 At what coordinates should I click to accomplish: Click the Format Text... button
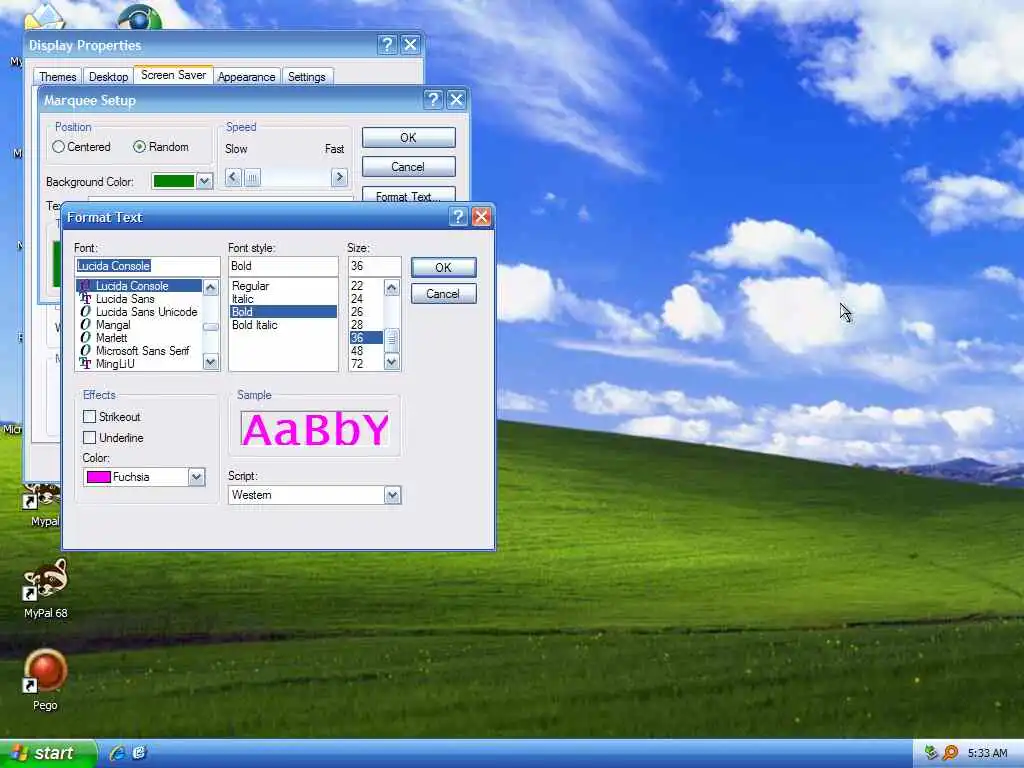(408, 195)
